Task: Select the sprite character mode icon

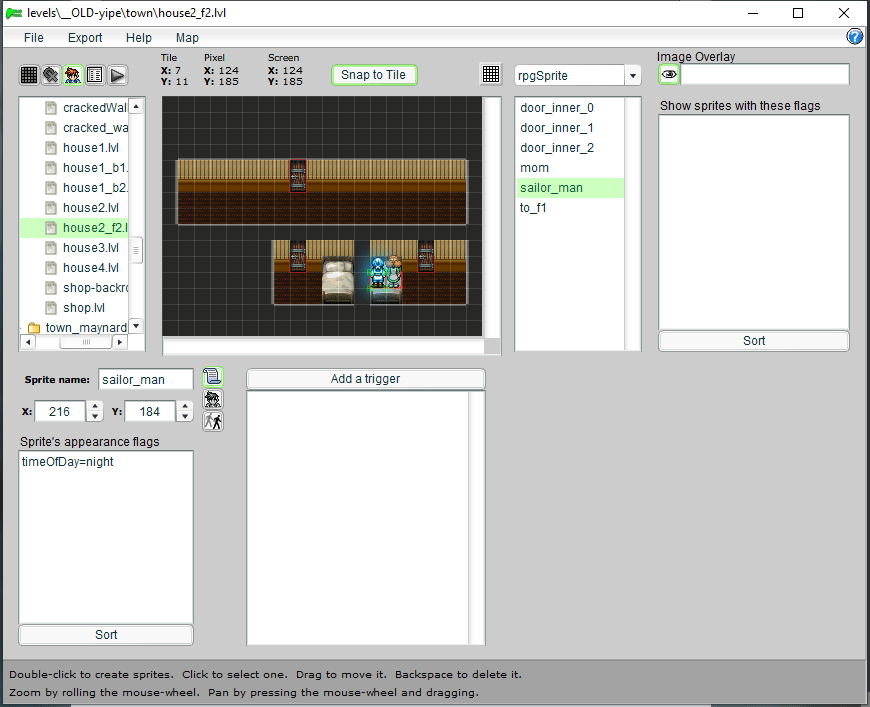Action: [x=73, y=75]
